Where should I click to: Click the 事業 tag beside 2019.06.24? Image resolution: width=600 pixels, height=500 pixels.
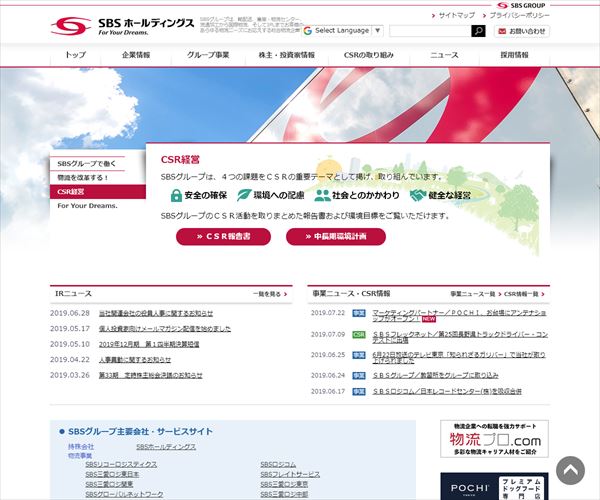[x=359, y=375]
